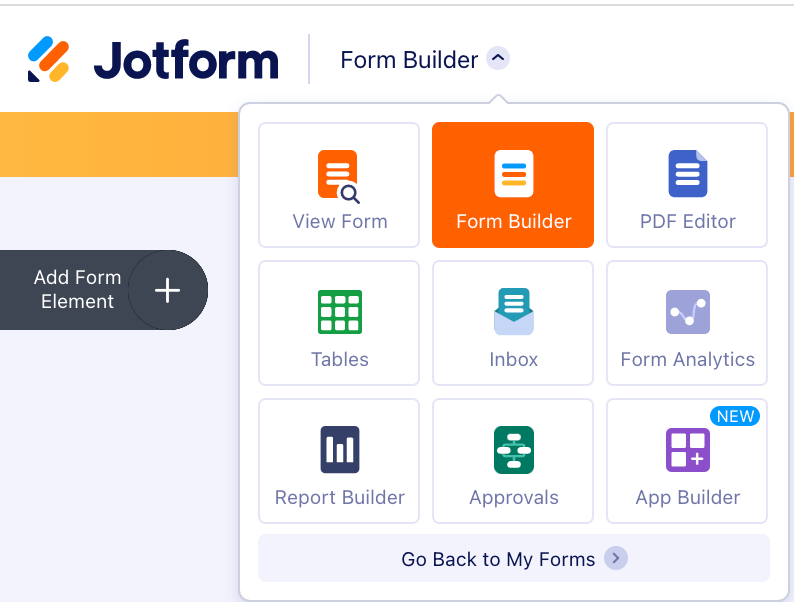Open the Inbox tile

[512, 323]
